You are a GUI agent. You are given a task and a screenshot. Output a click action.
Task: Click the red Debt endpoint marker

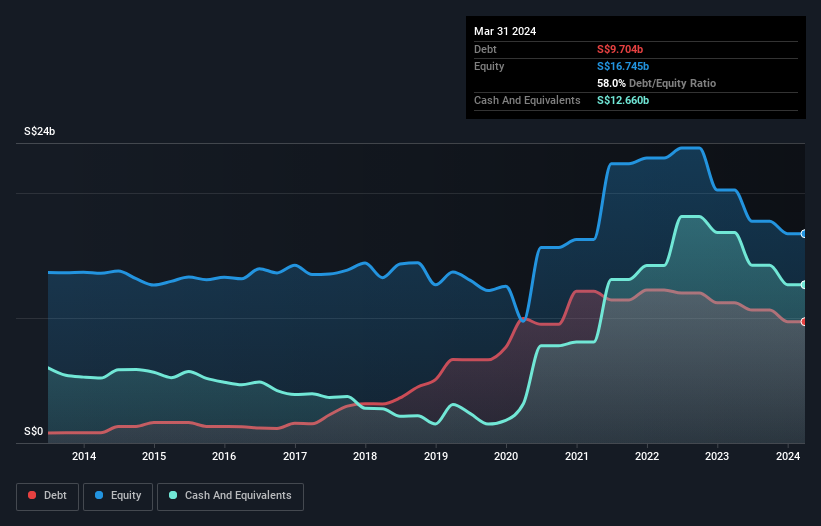pos(804,322)
